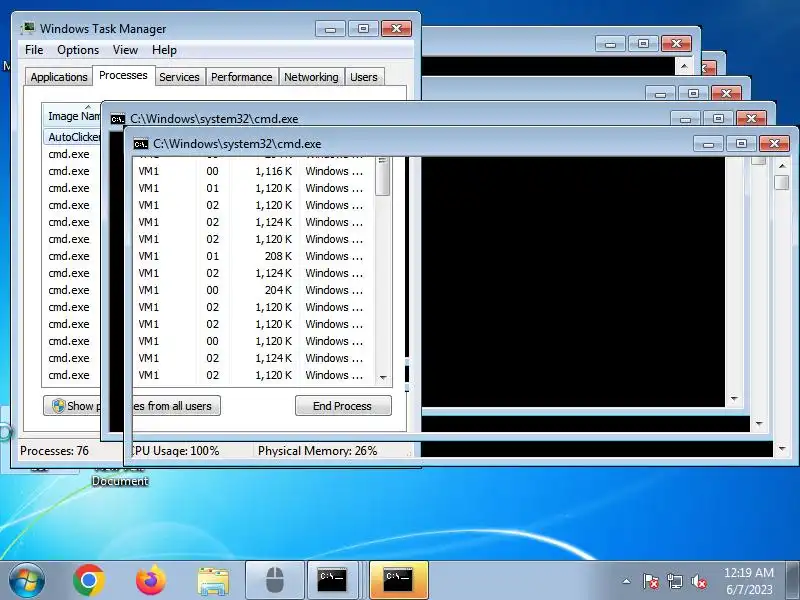Image resolution: width=800 pixels, height=600 pixels.
Task: Open the clock showing 12:19 AM
Action: (748, 581)
